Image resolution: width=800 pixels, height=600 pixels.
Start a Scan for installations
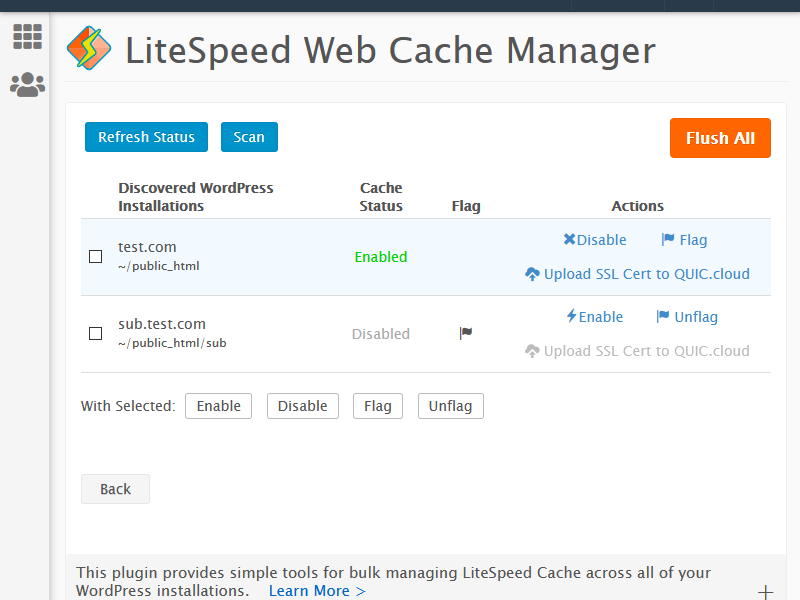pyautogui.click(x=249, y=137)
